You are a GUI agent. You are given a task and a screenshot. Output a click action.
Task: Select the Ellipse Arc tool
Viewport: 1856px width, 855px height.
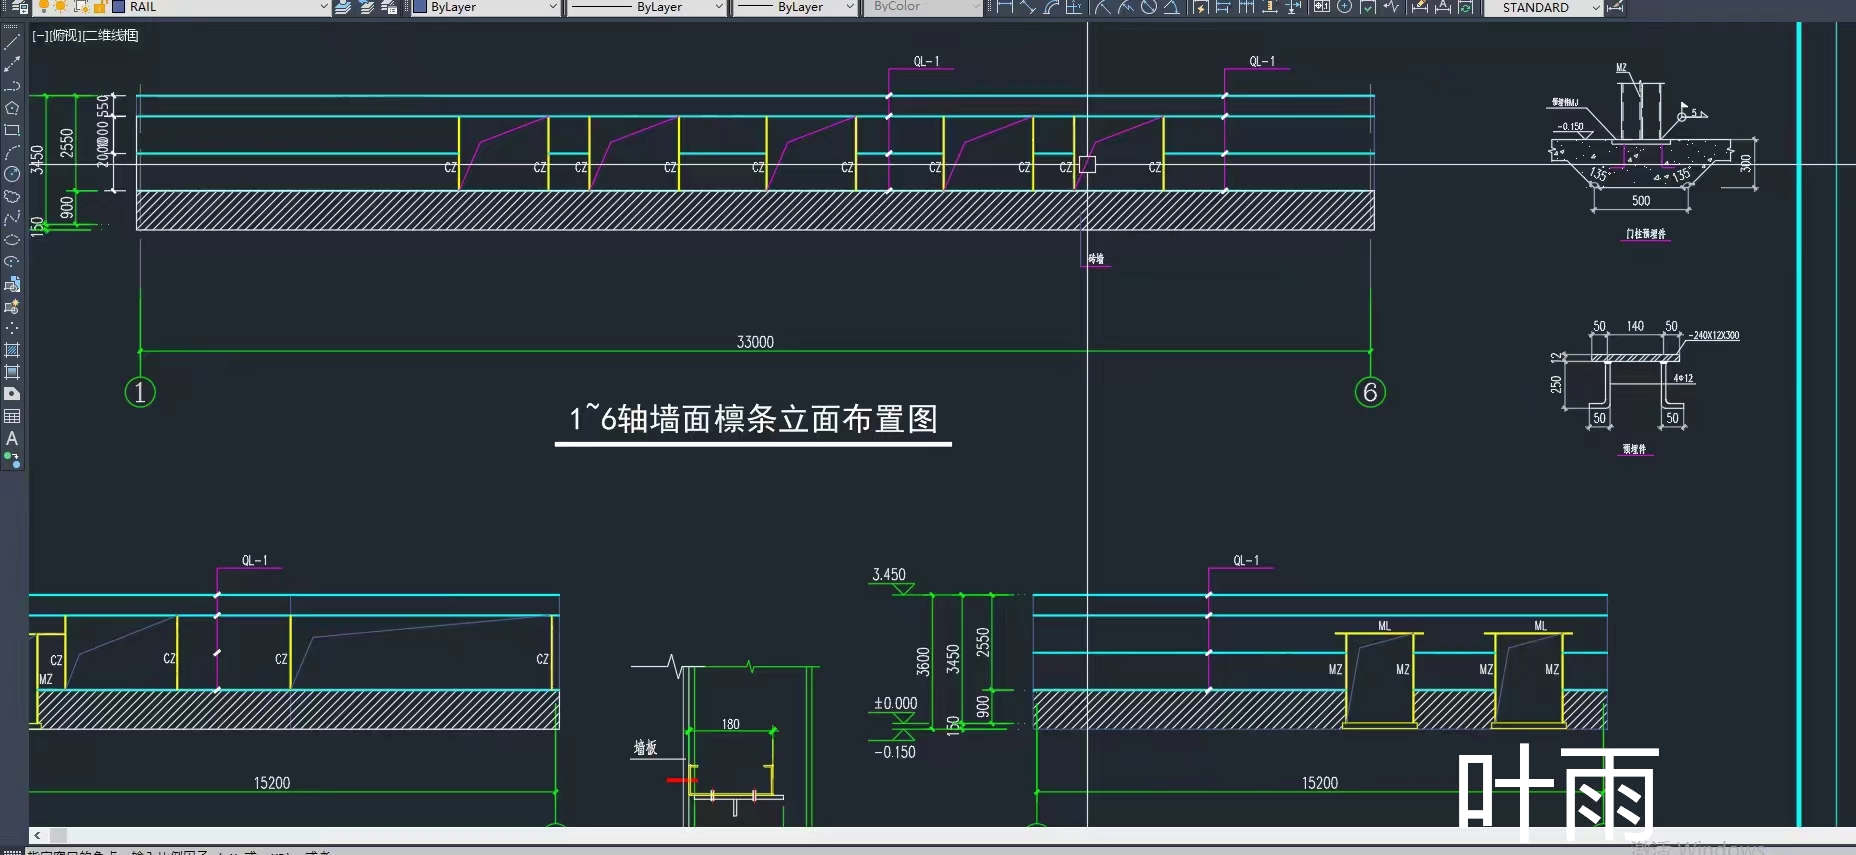tap(12, 262)
